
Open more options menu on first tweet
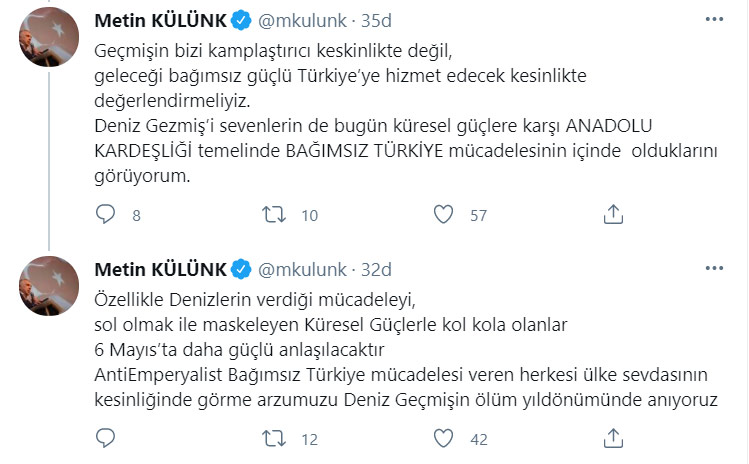click(715, 20)
